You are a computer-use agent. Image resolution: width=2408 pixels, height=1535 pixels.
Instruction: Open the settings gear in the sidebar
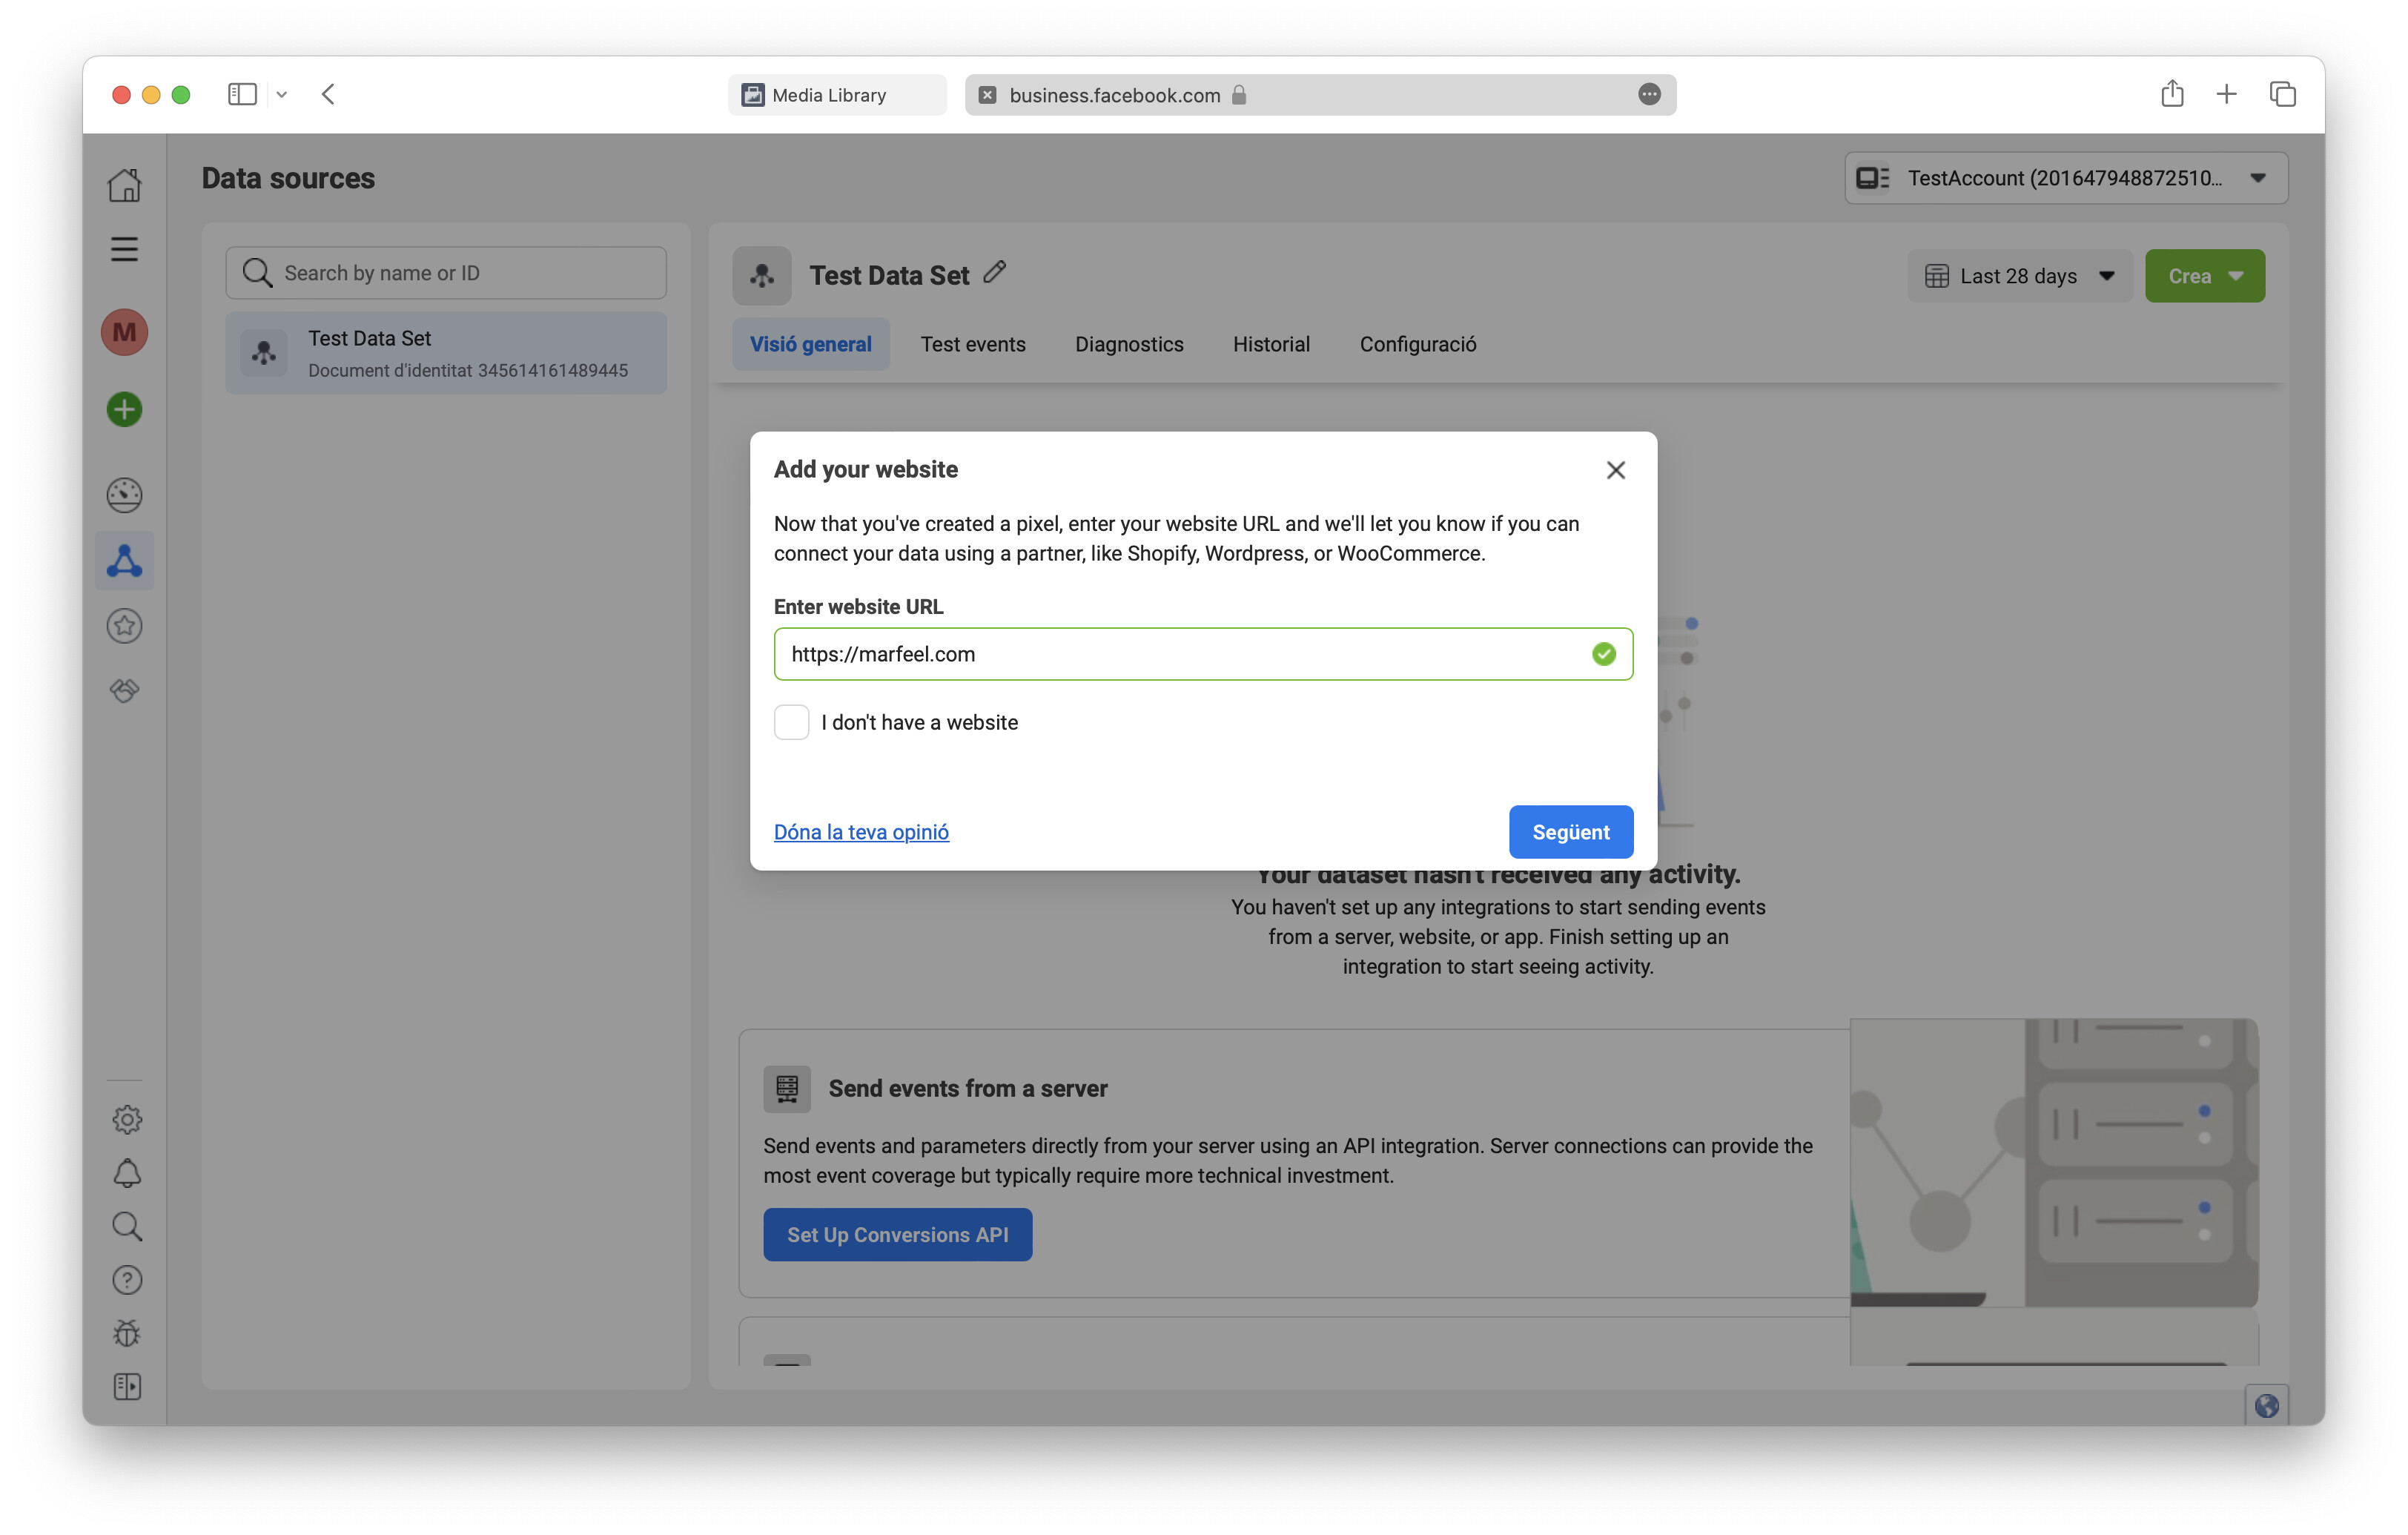pyautogui.click(x=126, y=1119)
